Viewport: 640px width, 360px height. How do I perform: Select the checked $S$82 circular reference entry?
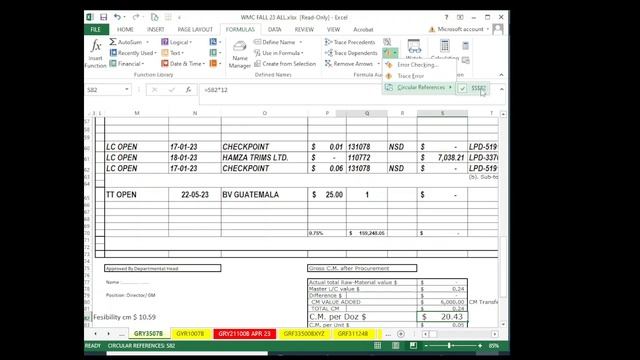(473, 88)
